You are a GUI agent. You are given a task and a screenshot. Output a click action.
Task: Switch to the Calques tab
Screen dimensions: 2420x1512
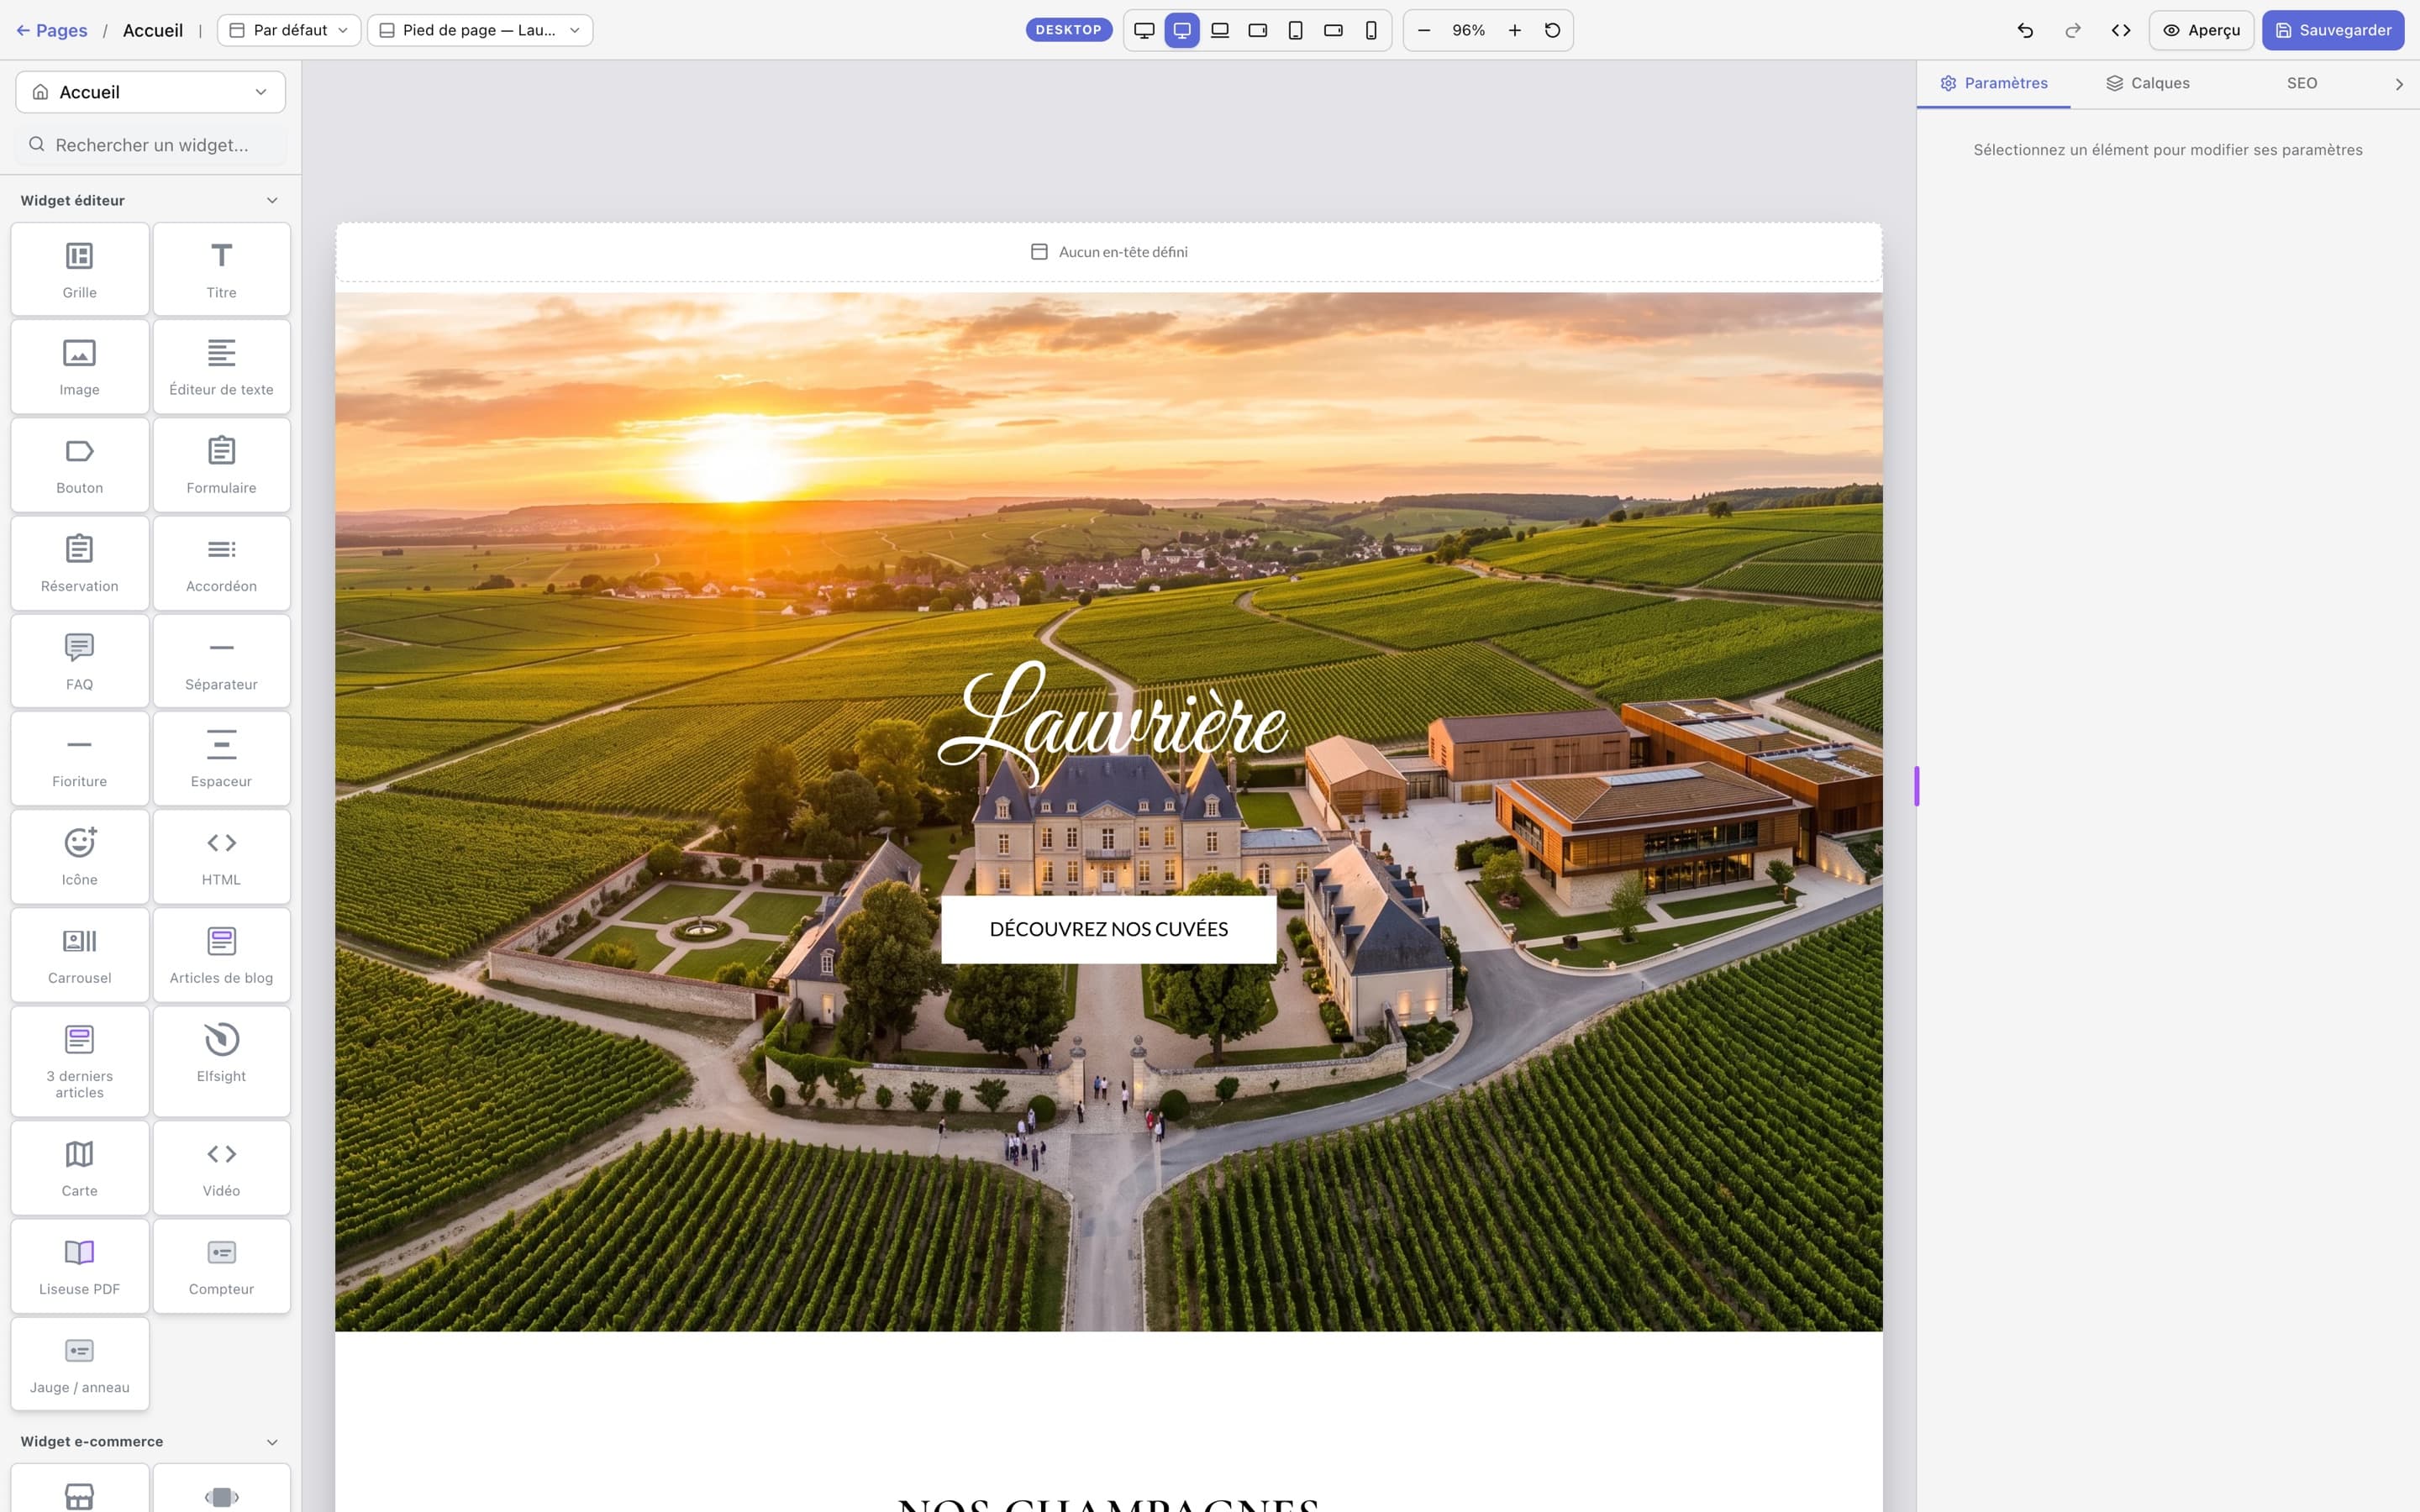[x=2147, y=83]
